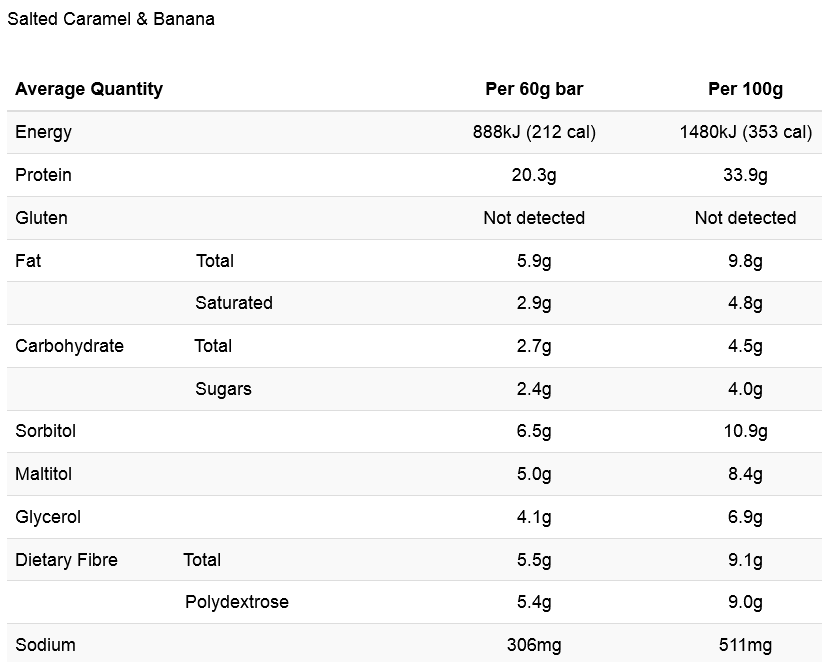The height and width of the screenshot is (662, 822).
Task: Select the Sugars sub-label
Action: click(223, 389)
